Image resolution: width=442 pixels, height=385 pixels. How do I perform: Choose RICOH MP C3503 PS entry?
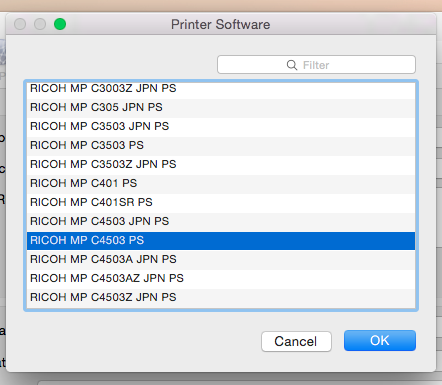(x=221, y=146)
